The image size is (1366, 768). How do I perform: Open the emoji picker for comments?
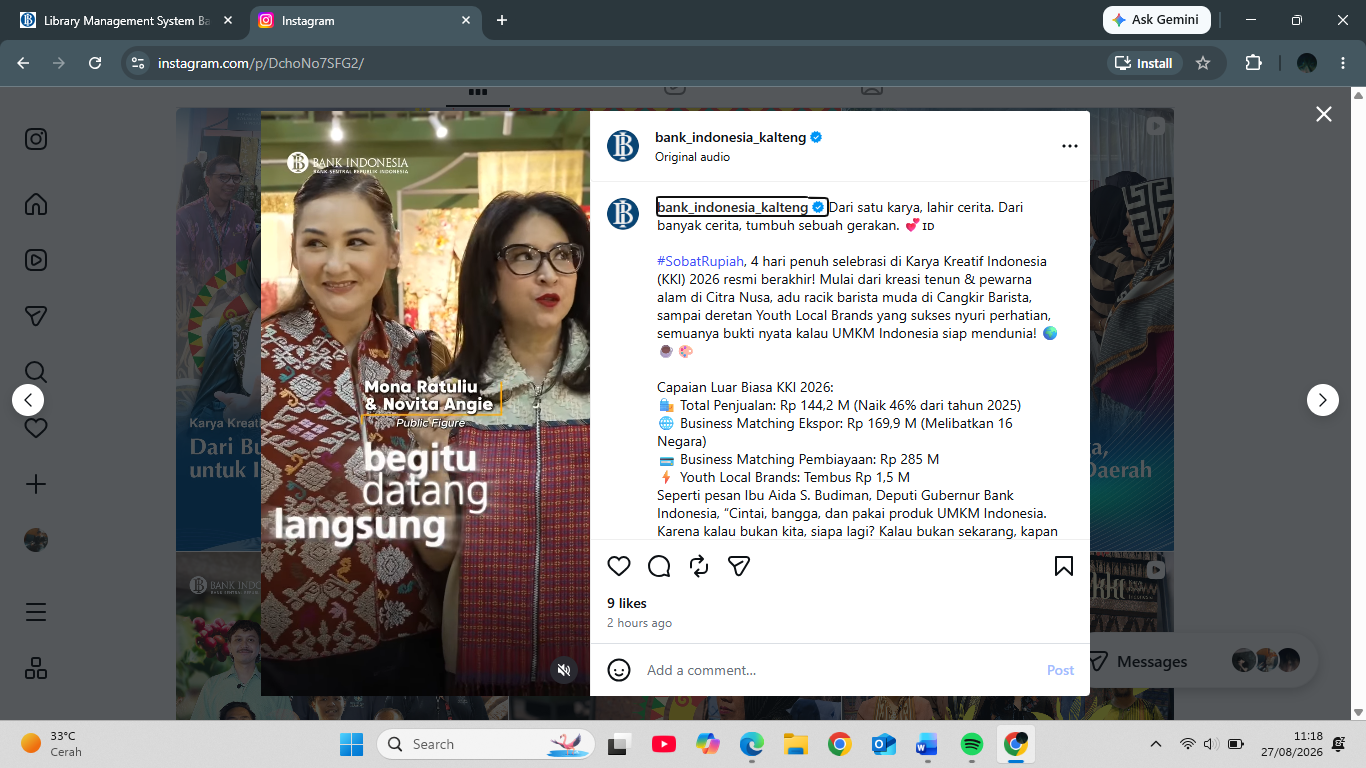[x=619, y=670]
